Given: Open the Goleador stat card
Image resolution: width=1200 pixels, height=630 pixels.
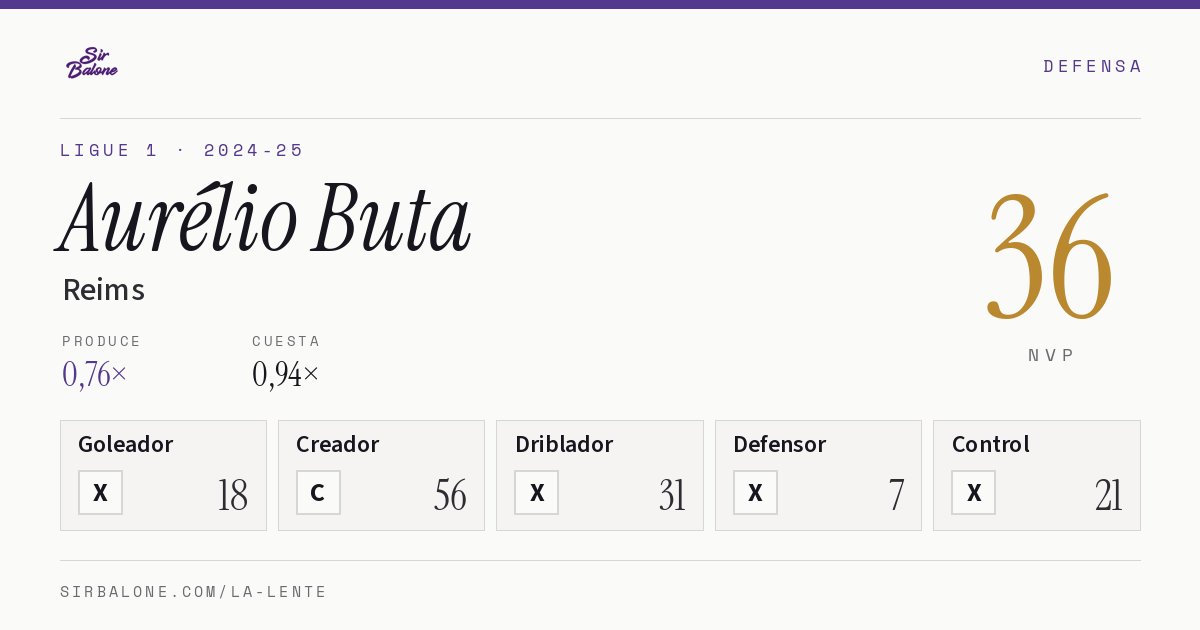Looking at the screenshot, I should click(x=163, y=475).
